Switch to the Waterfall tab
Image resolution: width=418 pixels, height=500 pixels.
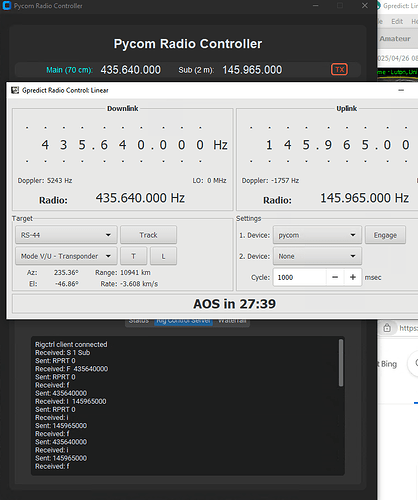(x=232, y=321)
